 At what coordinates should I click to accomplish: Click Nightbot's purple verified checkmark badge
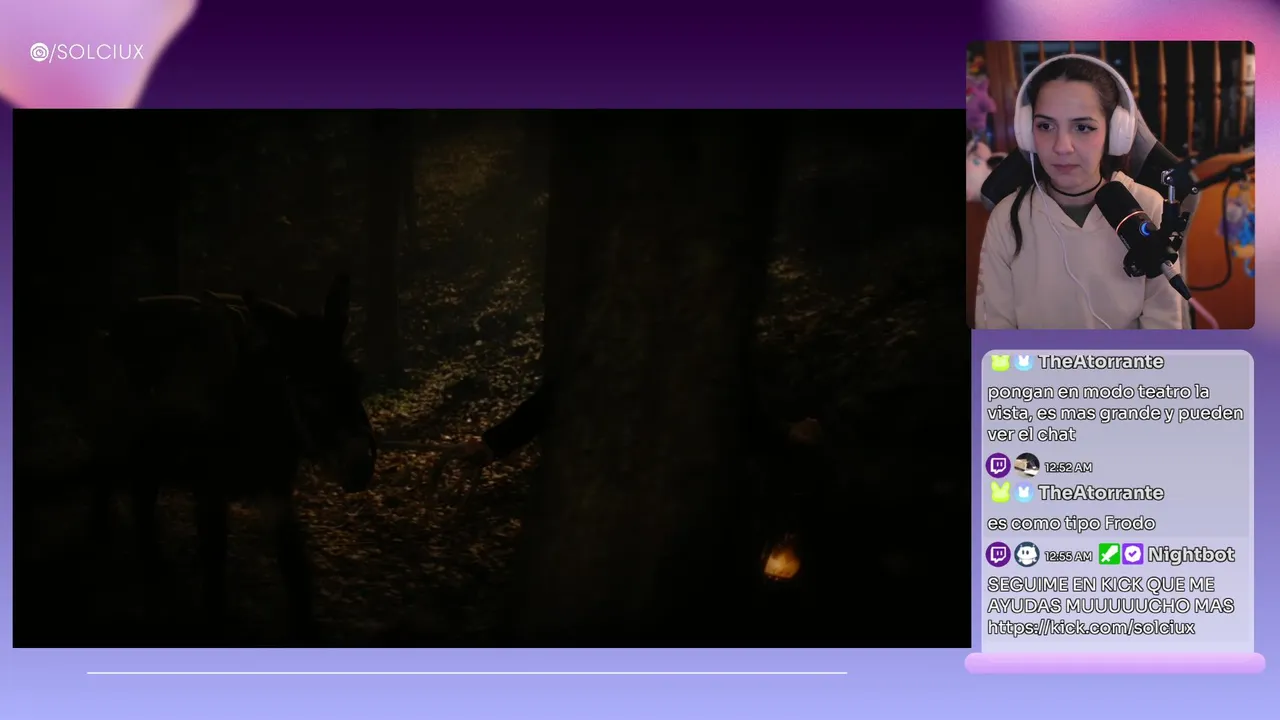coord(1133,554)
